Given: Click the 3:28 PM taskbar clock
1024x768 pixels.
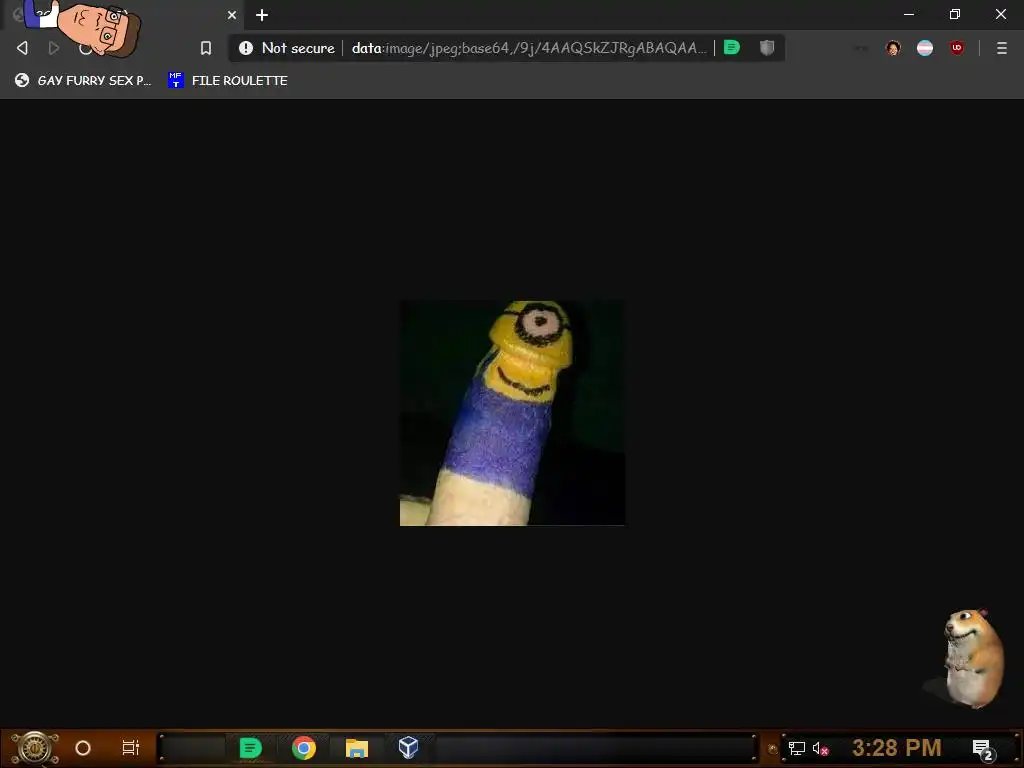Looking at the screenshot, I should click(897, 748).
